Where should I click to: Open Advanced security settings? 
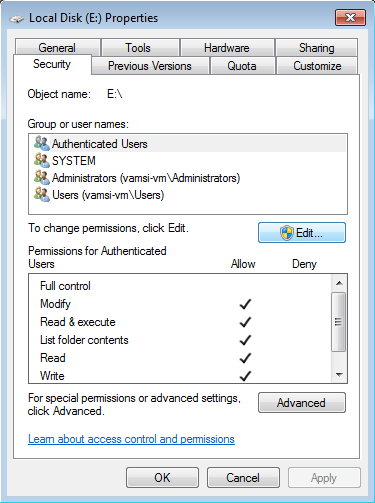[x=302, y=403]
